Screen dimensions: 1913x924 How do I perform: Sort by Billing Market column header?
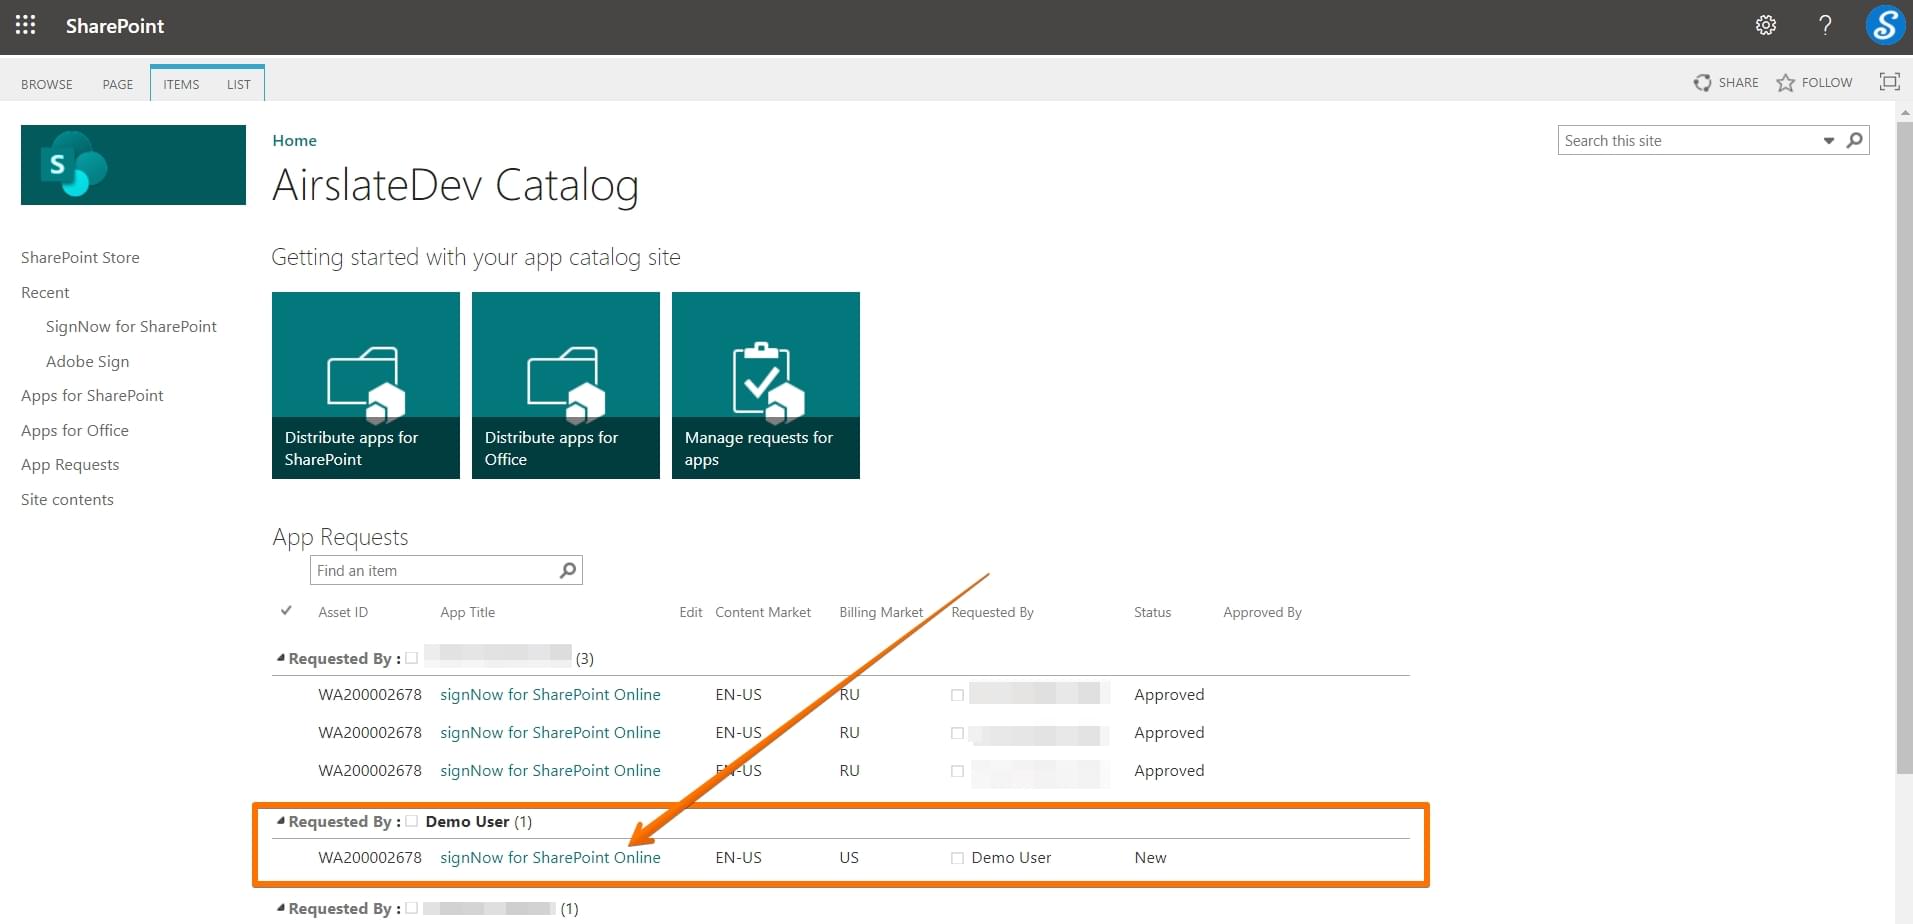coord(881,612)
